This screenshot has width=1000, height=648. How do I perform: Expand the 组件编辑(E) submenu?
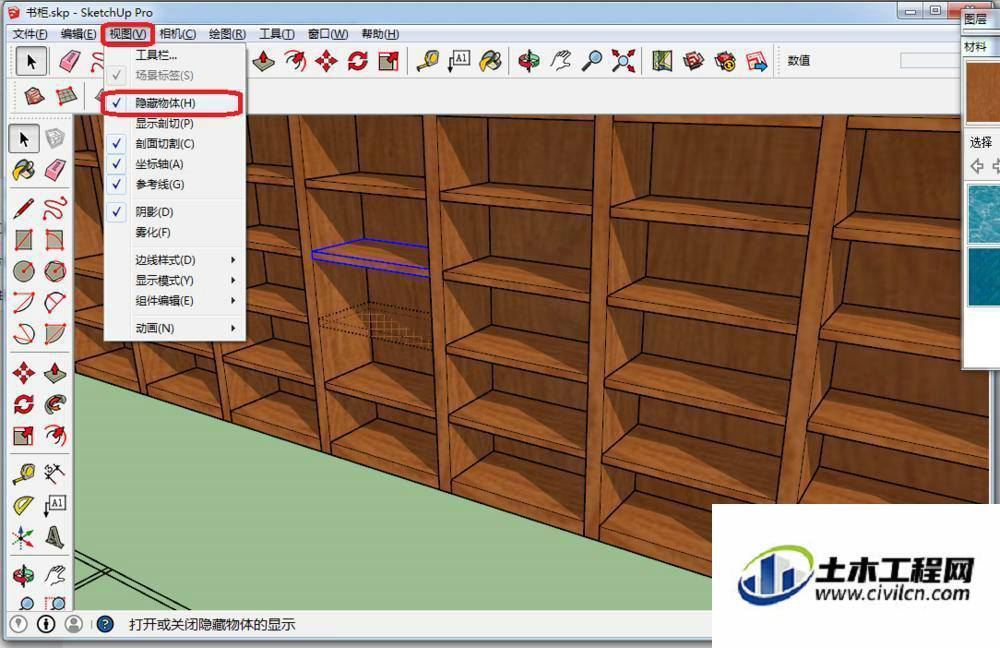tap(175, 300)
